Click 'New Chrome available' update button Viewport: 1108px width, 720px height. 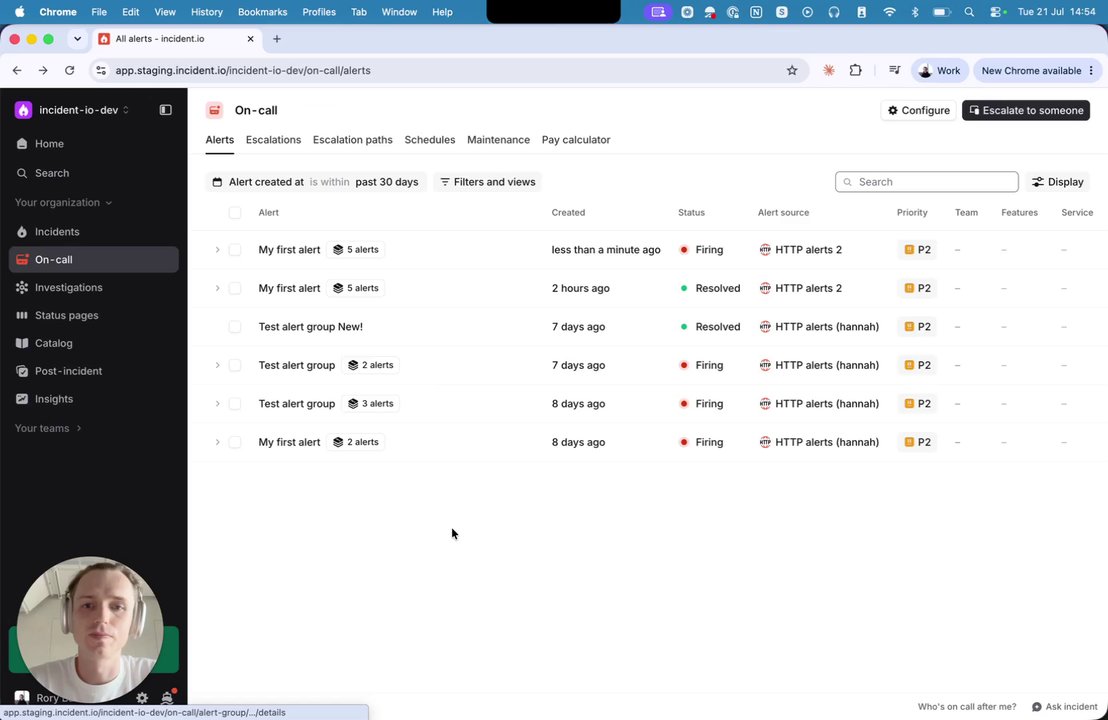(x=1037, y=71)
